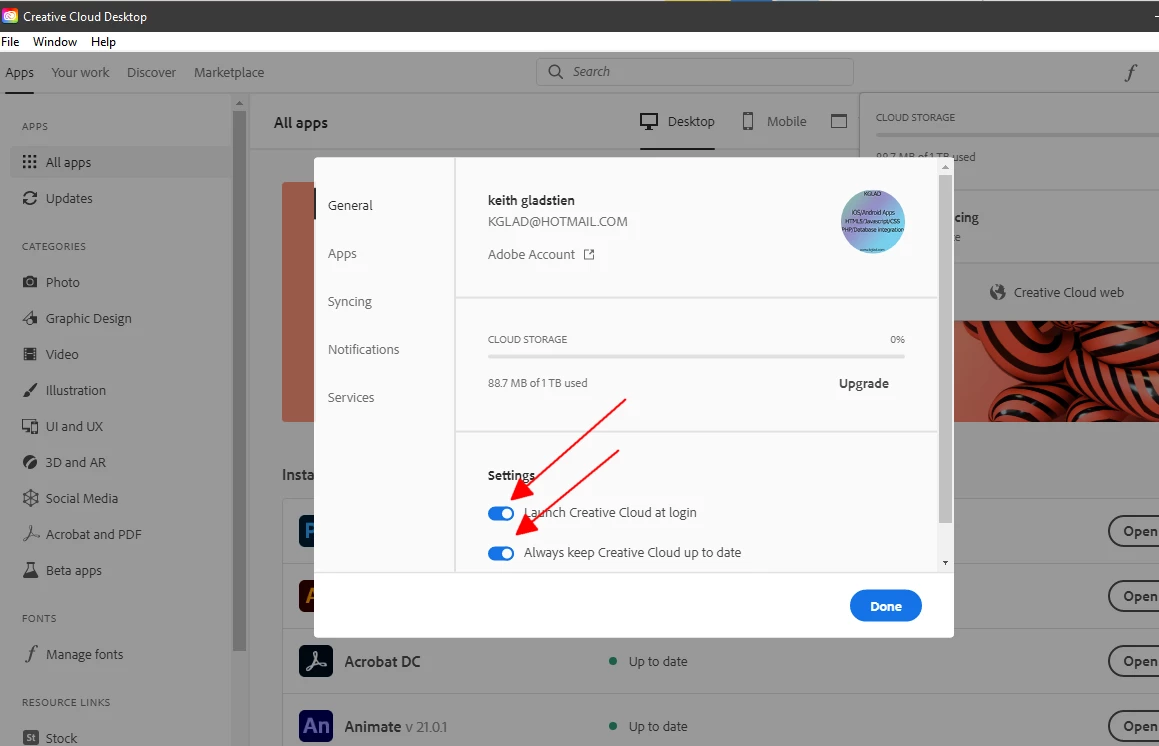Image resolution: width=1159 pixels, height=746 pixels.
Task: Open Creative Cloud web link
Action: (1068, 292)
